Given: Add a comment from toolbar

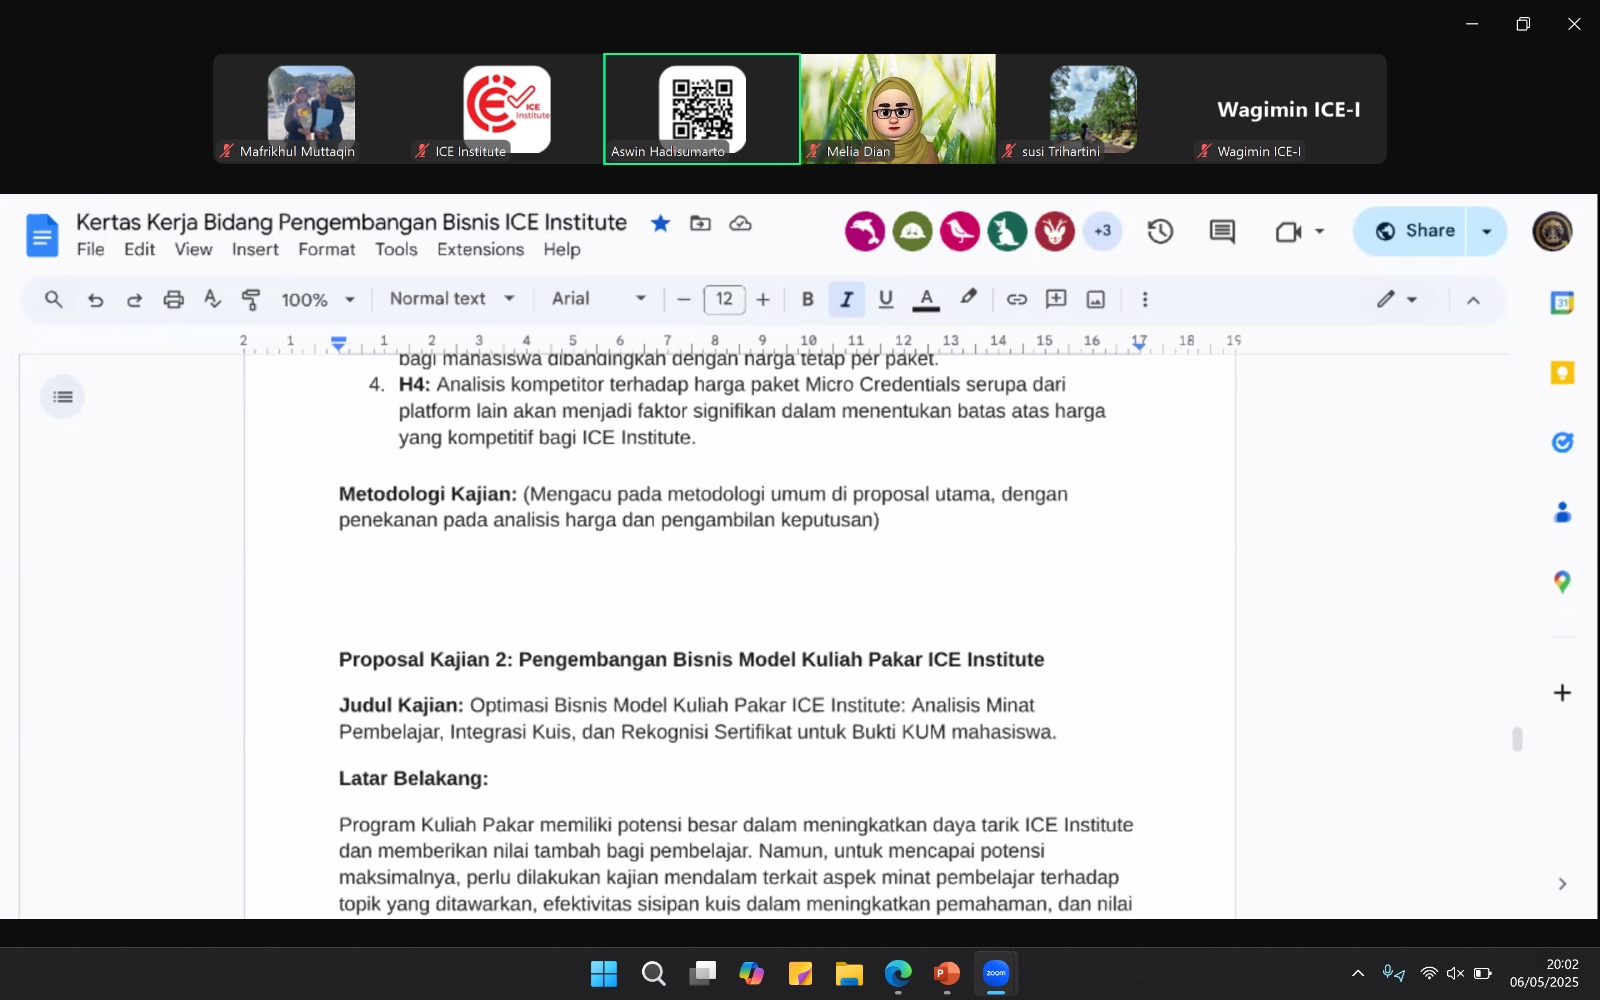Looking at the screenshot, I should coord(1056,299).
